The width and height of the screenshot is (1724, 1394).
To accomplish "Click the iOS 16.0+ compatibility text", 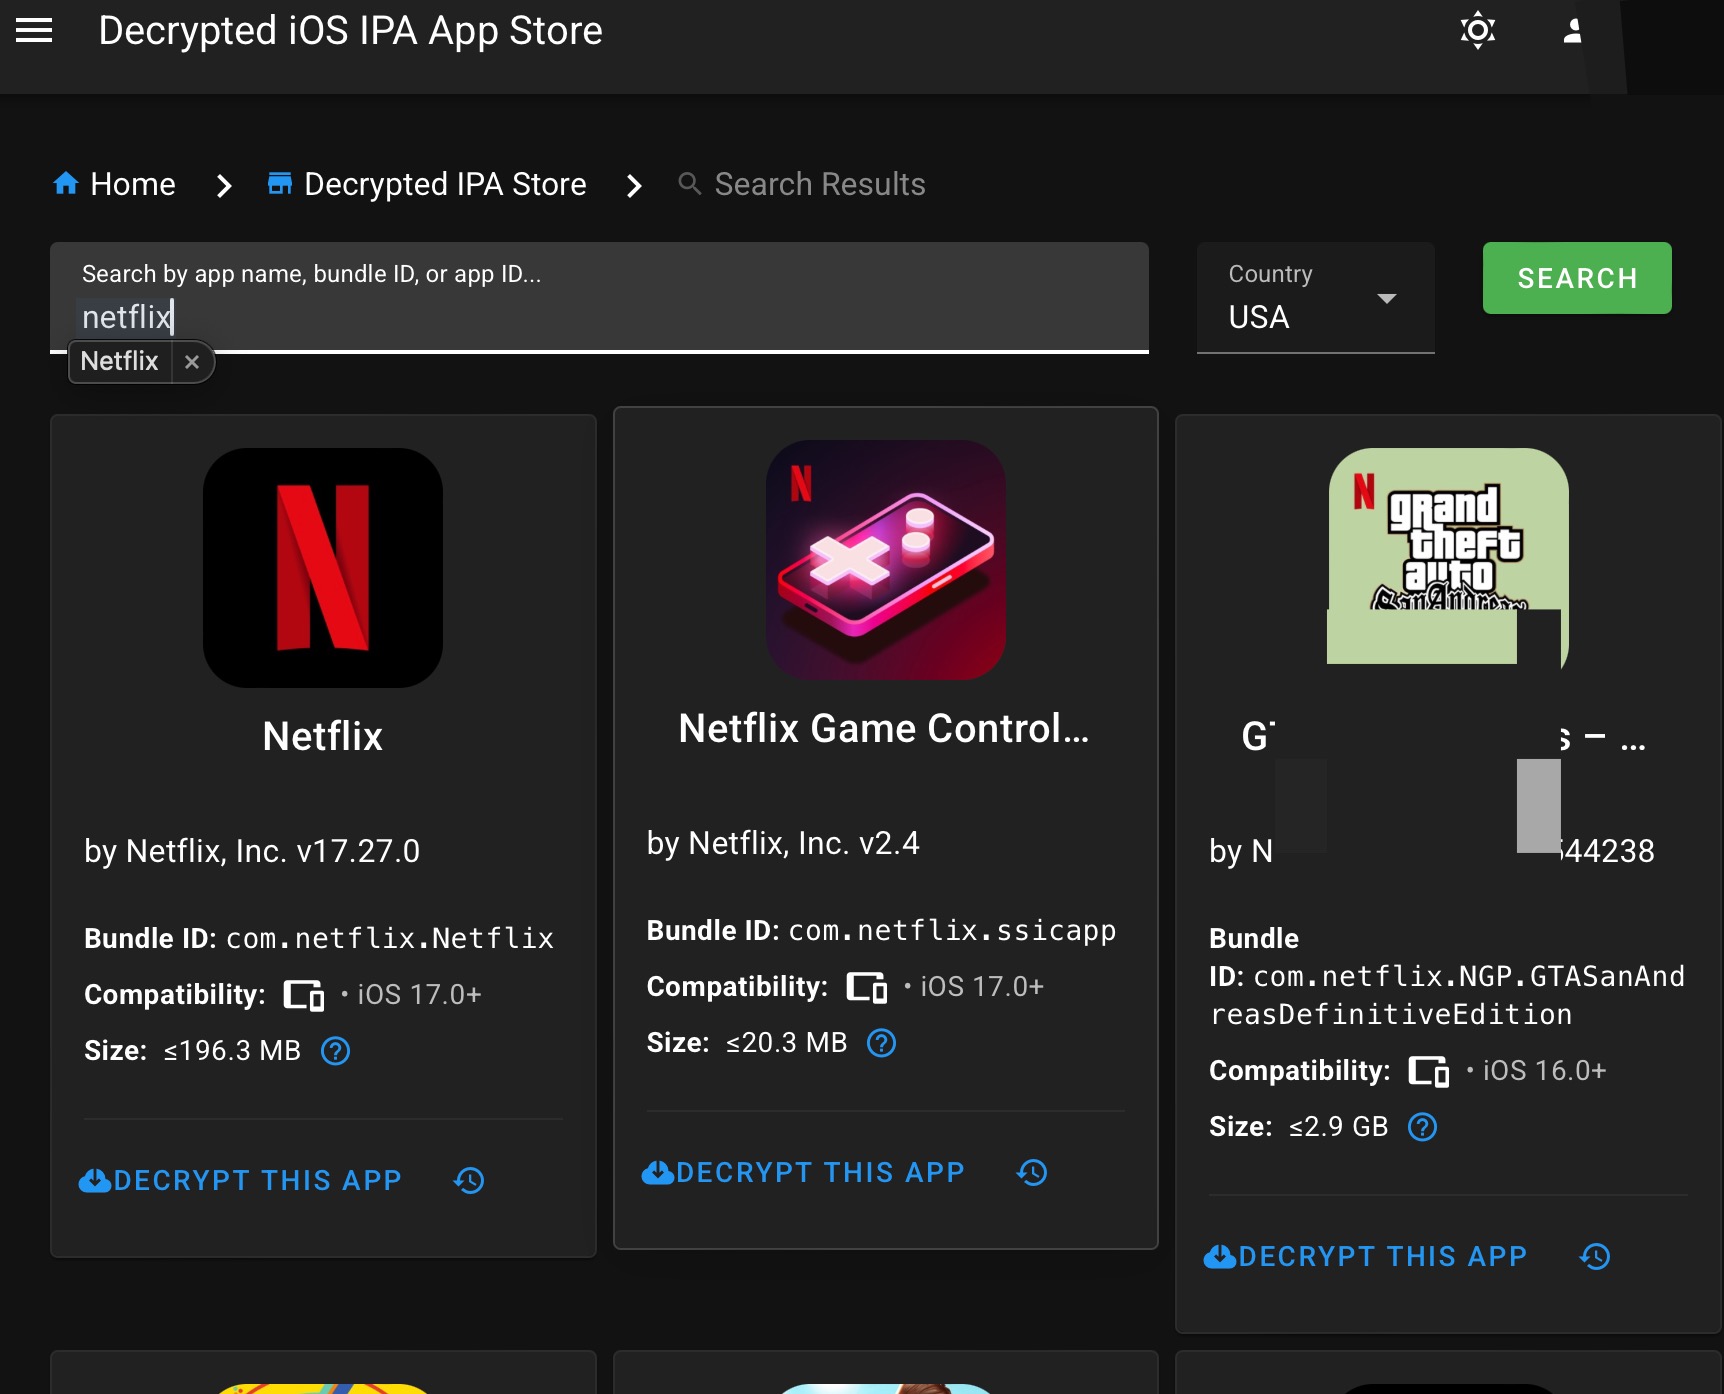I will click(x=1544, y=1071).
